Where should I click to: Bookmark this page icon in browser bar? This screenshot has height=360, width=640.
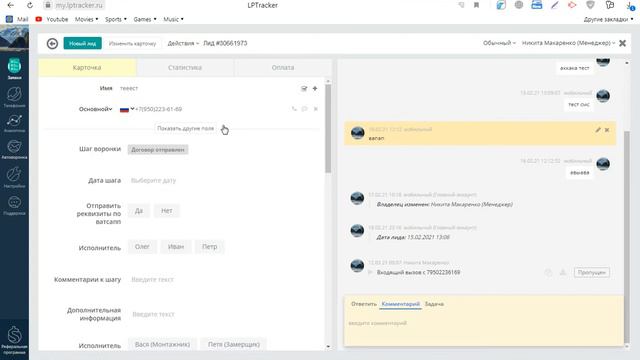(476, 5)
